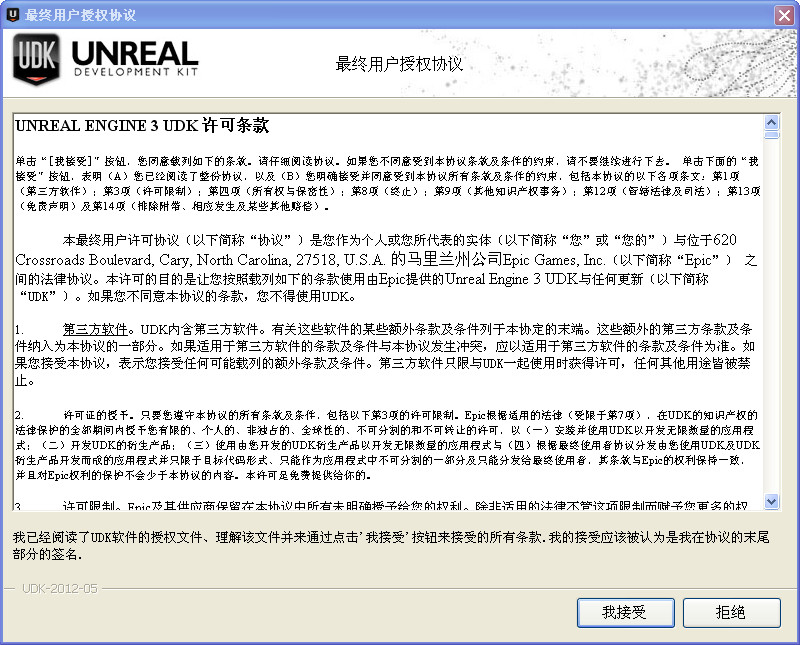Viewport: 800px width, 645px height.
Task: Click the scrollbar thumb of the license text
Action: 771,135
